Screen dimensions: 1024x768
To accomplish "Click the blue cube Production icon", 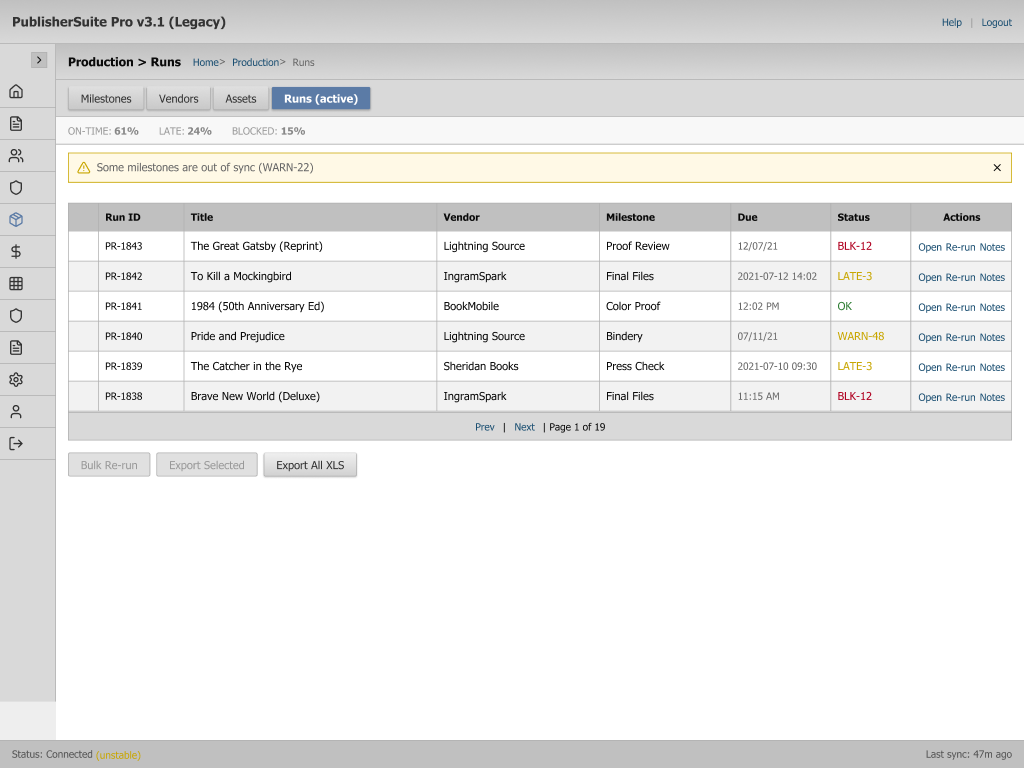I will [x=16, y=220].
